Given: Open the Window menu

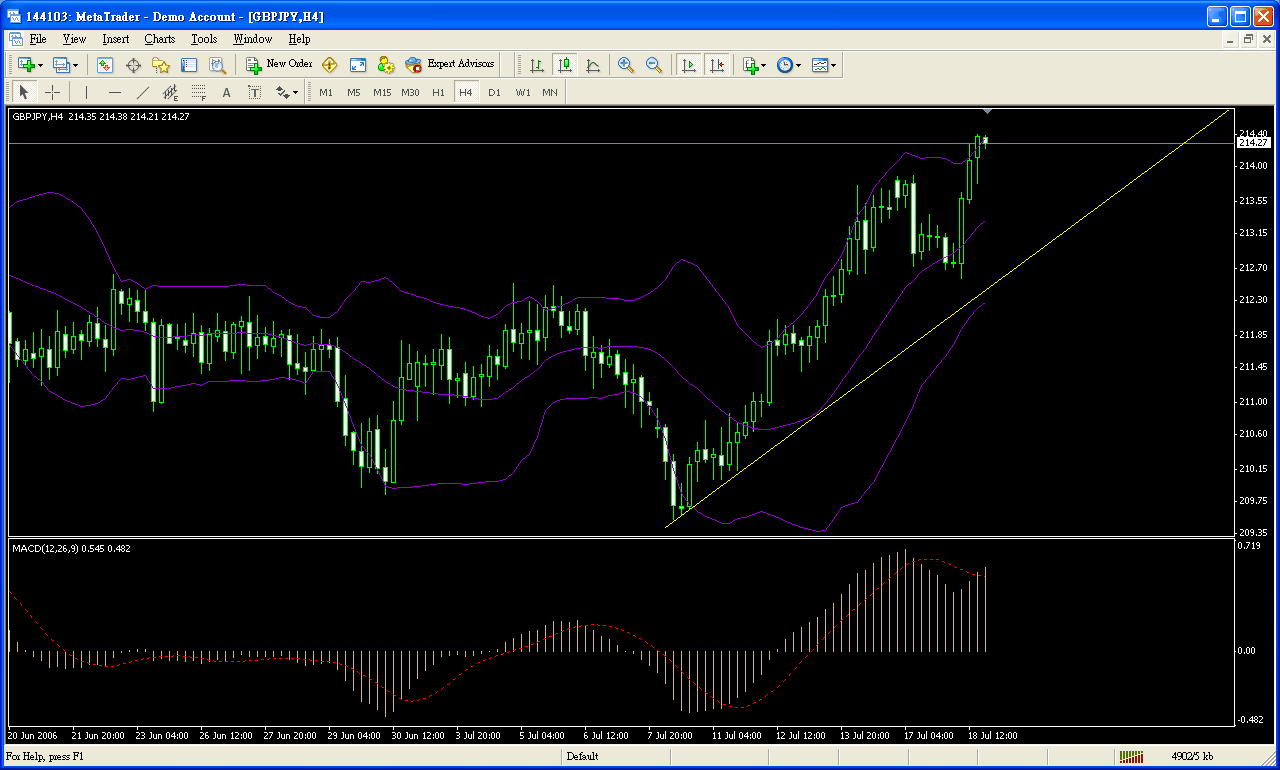Looking at the screenshot, I should 252,39.
